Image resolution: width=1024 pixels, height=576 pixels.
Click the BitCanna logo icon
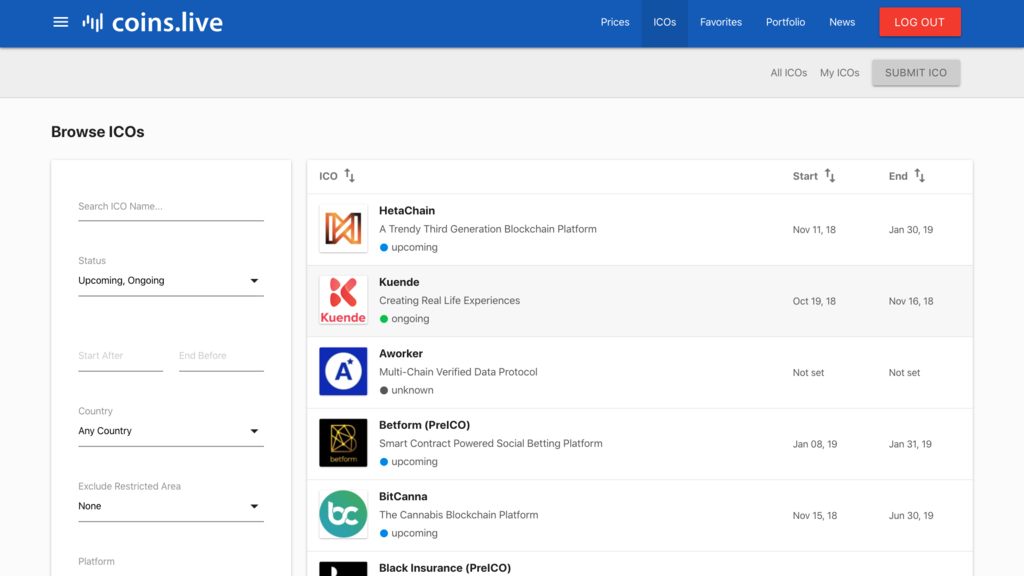[x=343, y=514]
